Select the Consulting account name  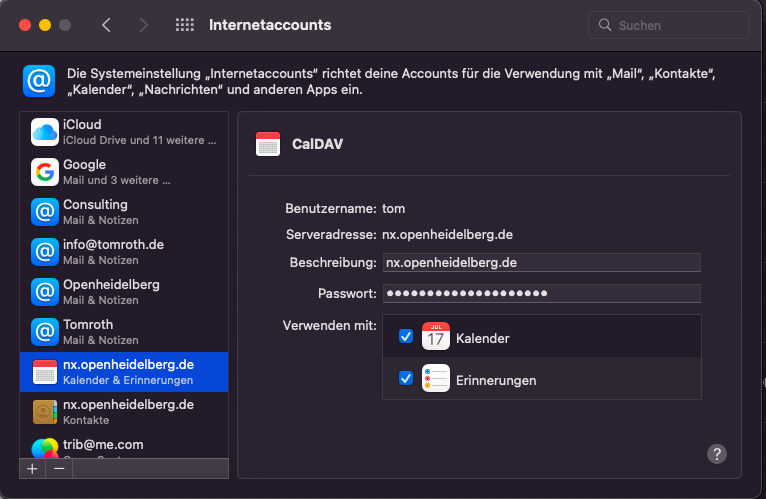(x=95, y=204)
